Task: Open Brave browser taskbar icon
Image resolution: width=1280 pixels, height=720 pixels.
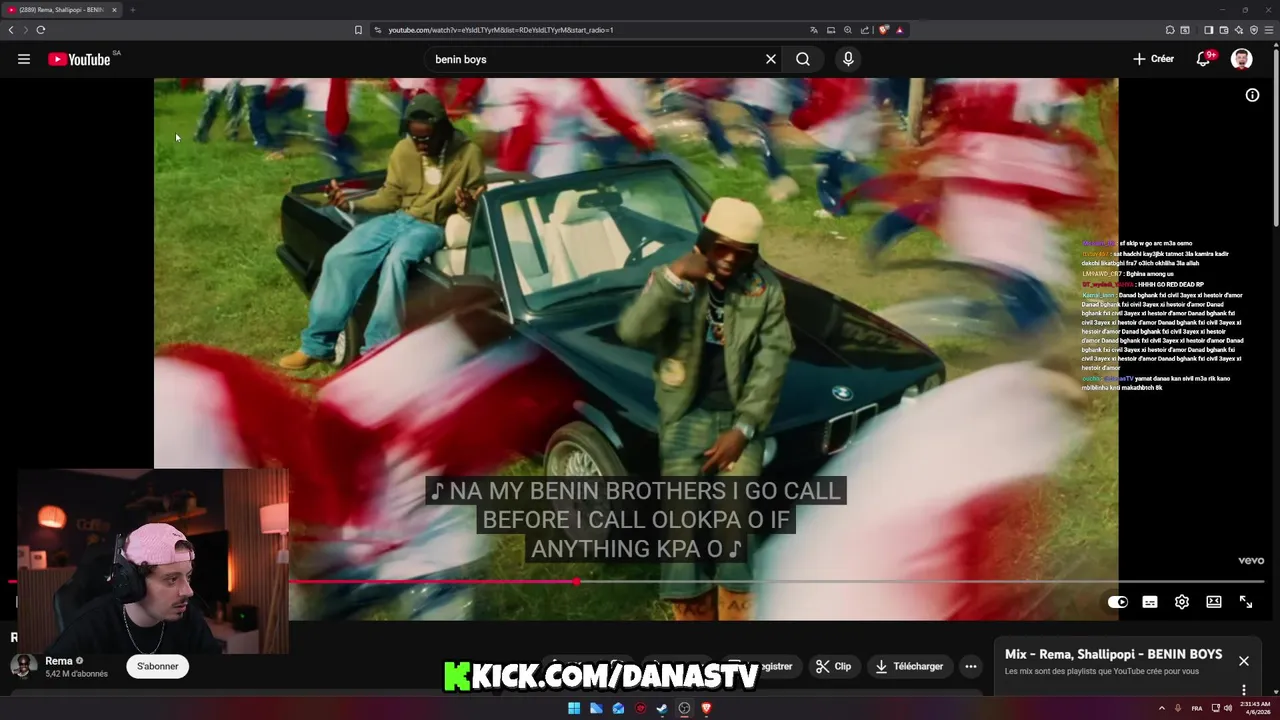Action: 706,708
